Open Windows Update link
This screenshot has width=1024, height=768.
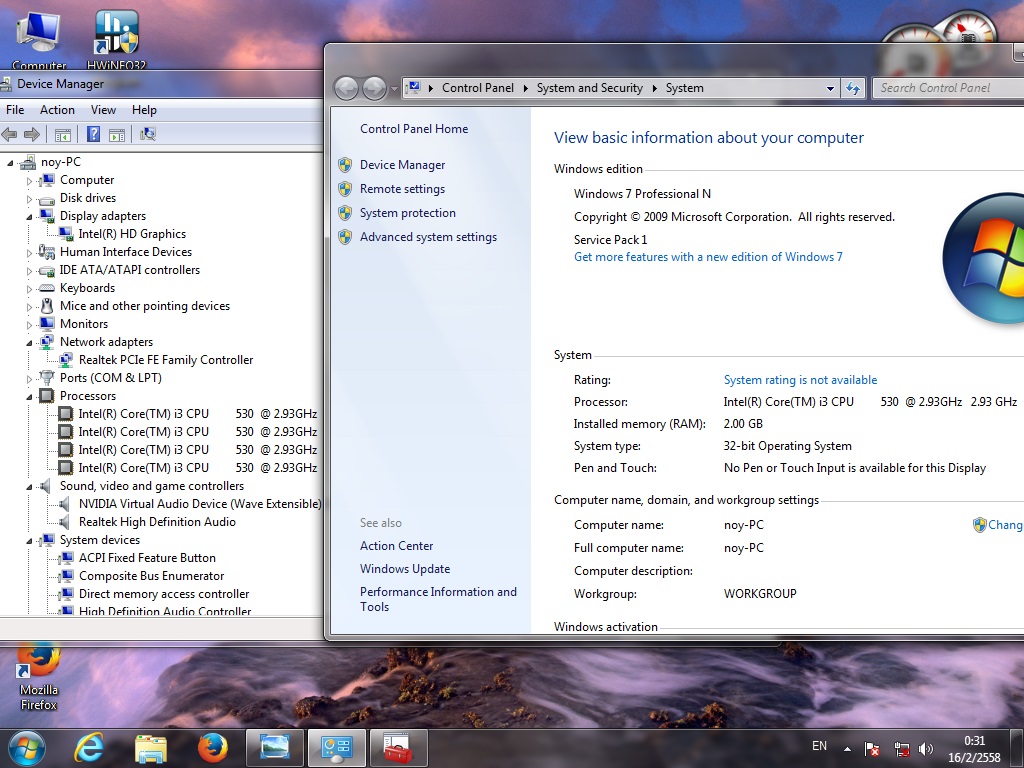tap(405, 569)
